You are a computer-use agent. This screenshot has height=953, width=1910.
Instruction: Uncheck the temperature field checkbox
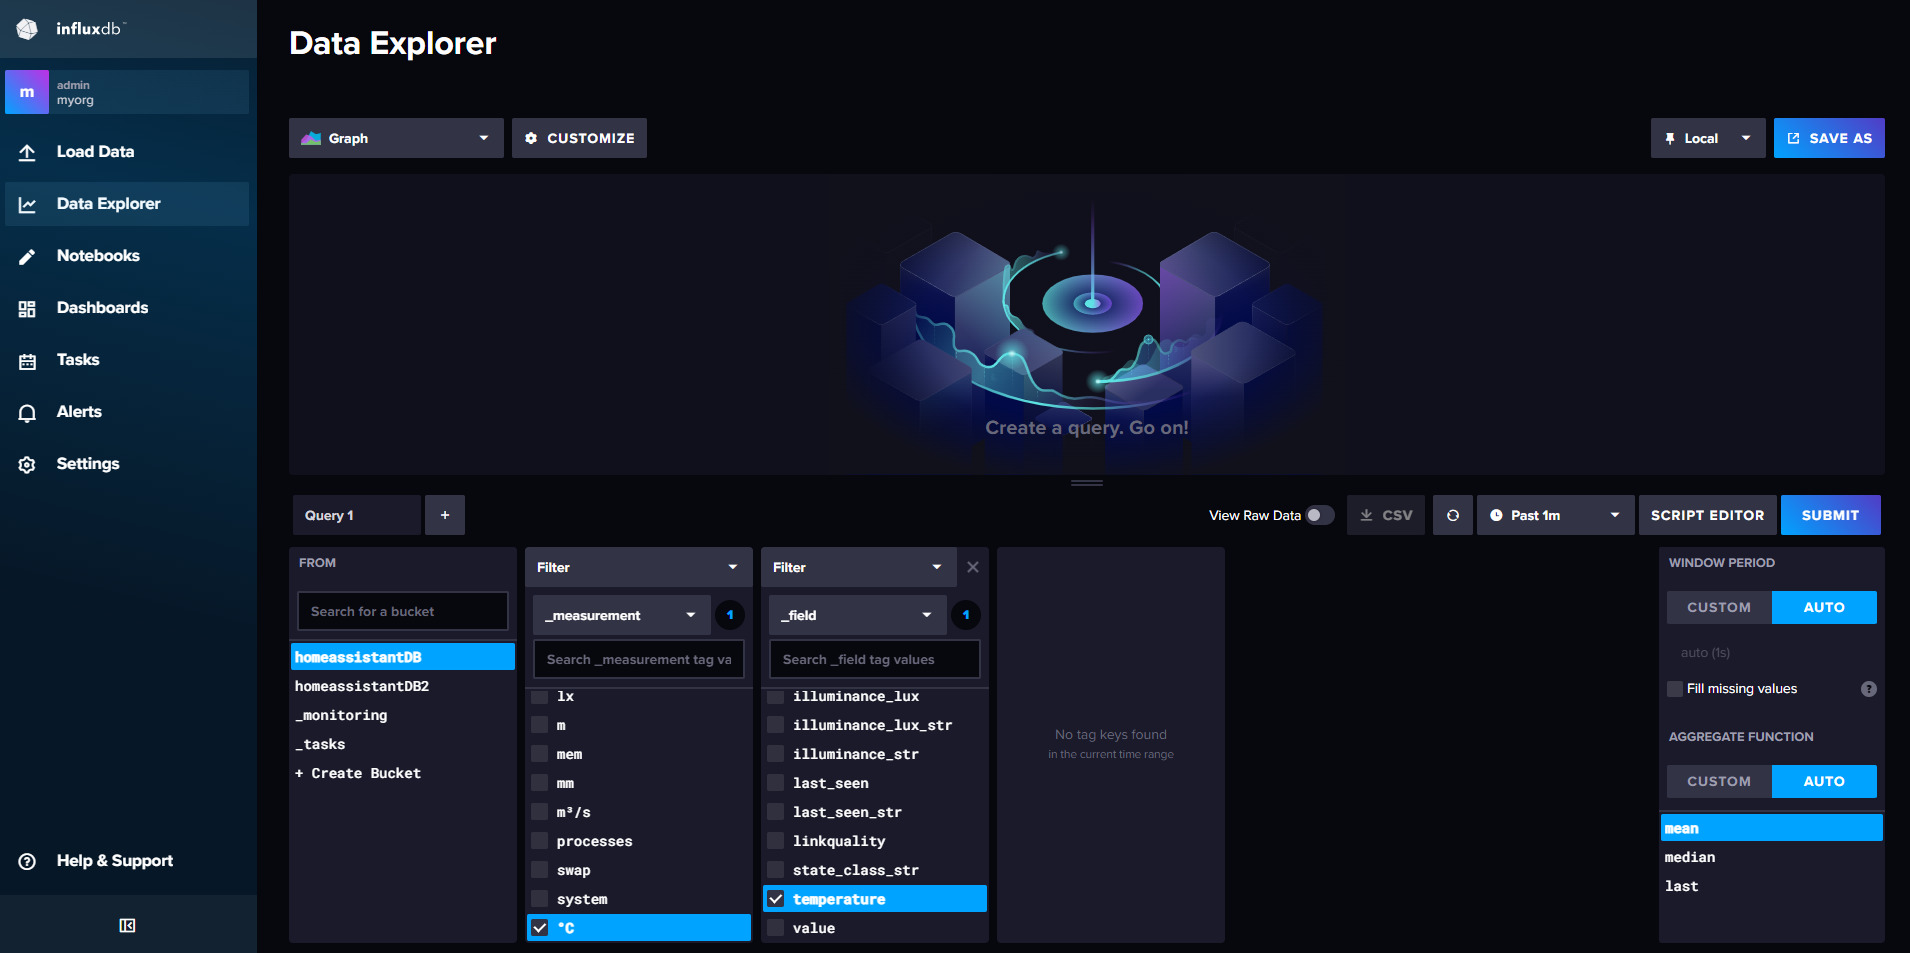click(776, 899)
